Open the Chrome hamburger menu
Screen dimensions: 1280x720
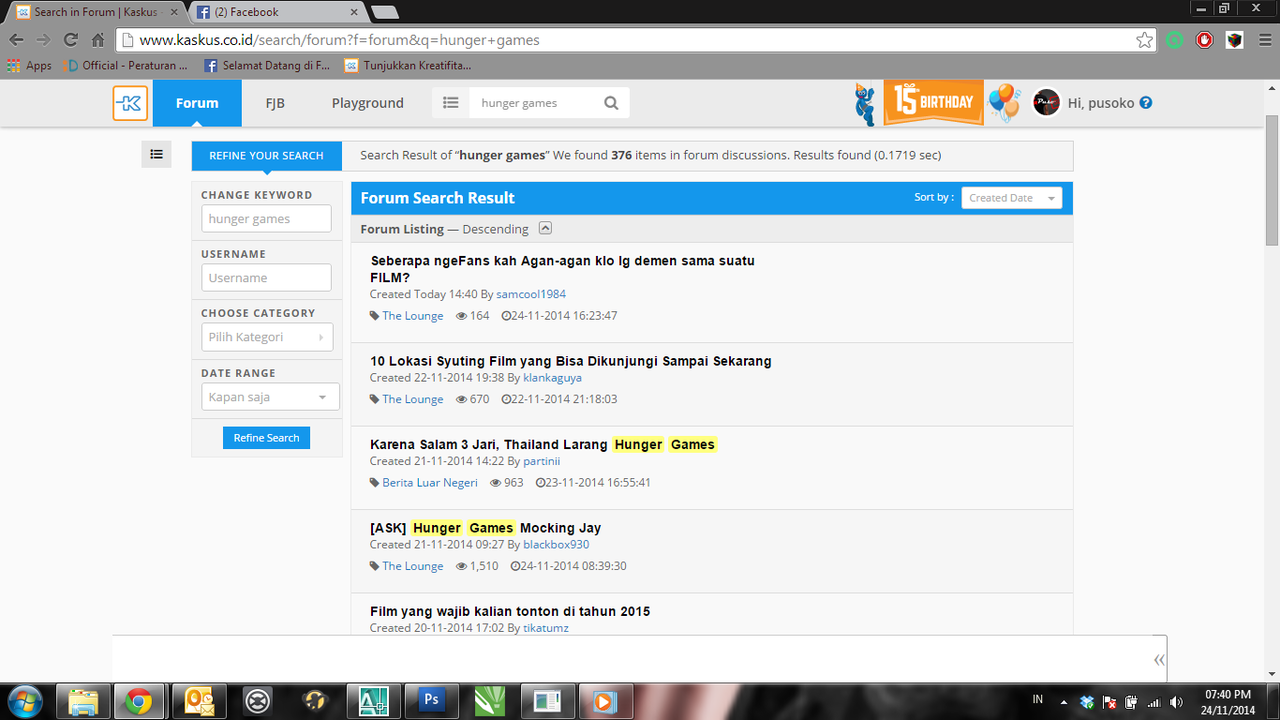[x=1263, y=40]
